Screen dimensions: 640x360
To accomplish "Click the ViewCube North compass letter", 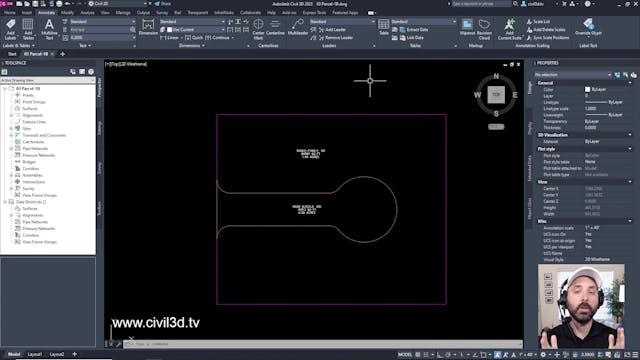I will pos(496,76).
